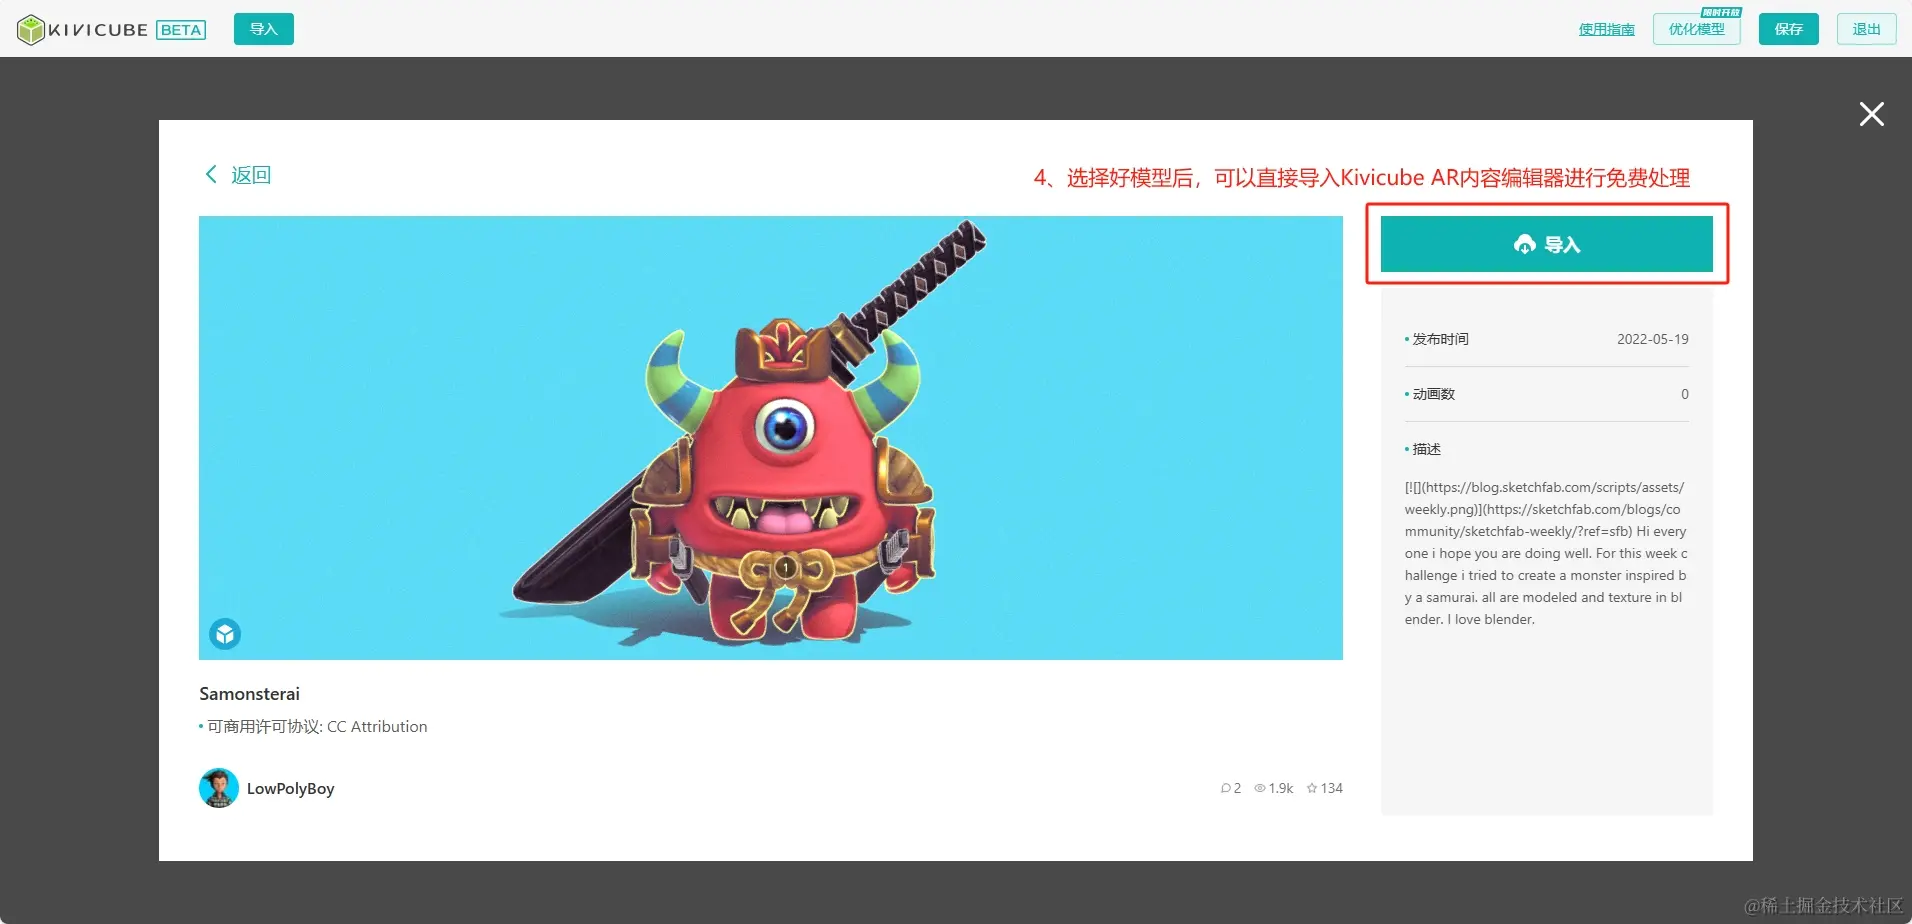Image resolution: width=1912 pixels, height=924 pixels.
Task: Click the star likes icon showing 134
Action: coord(1312,788)
